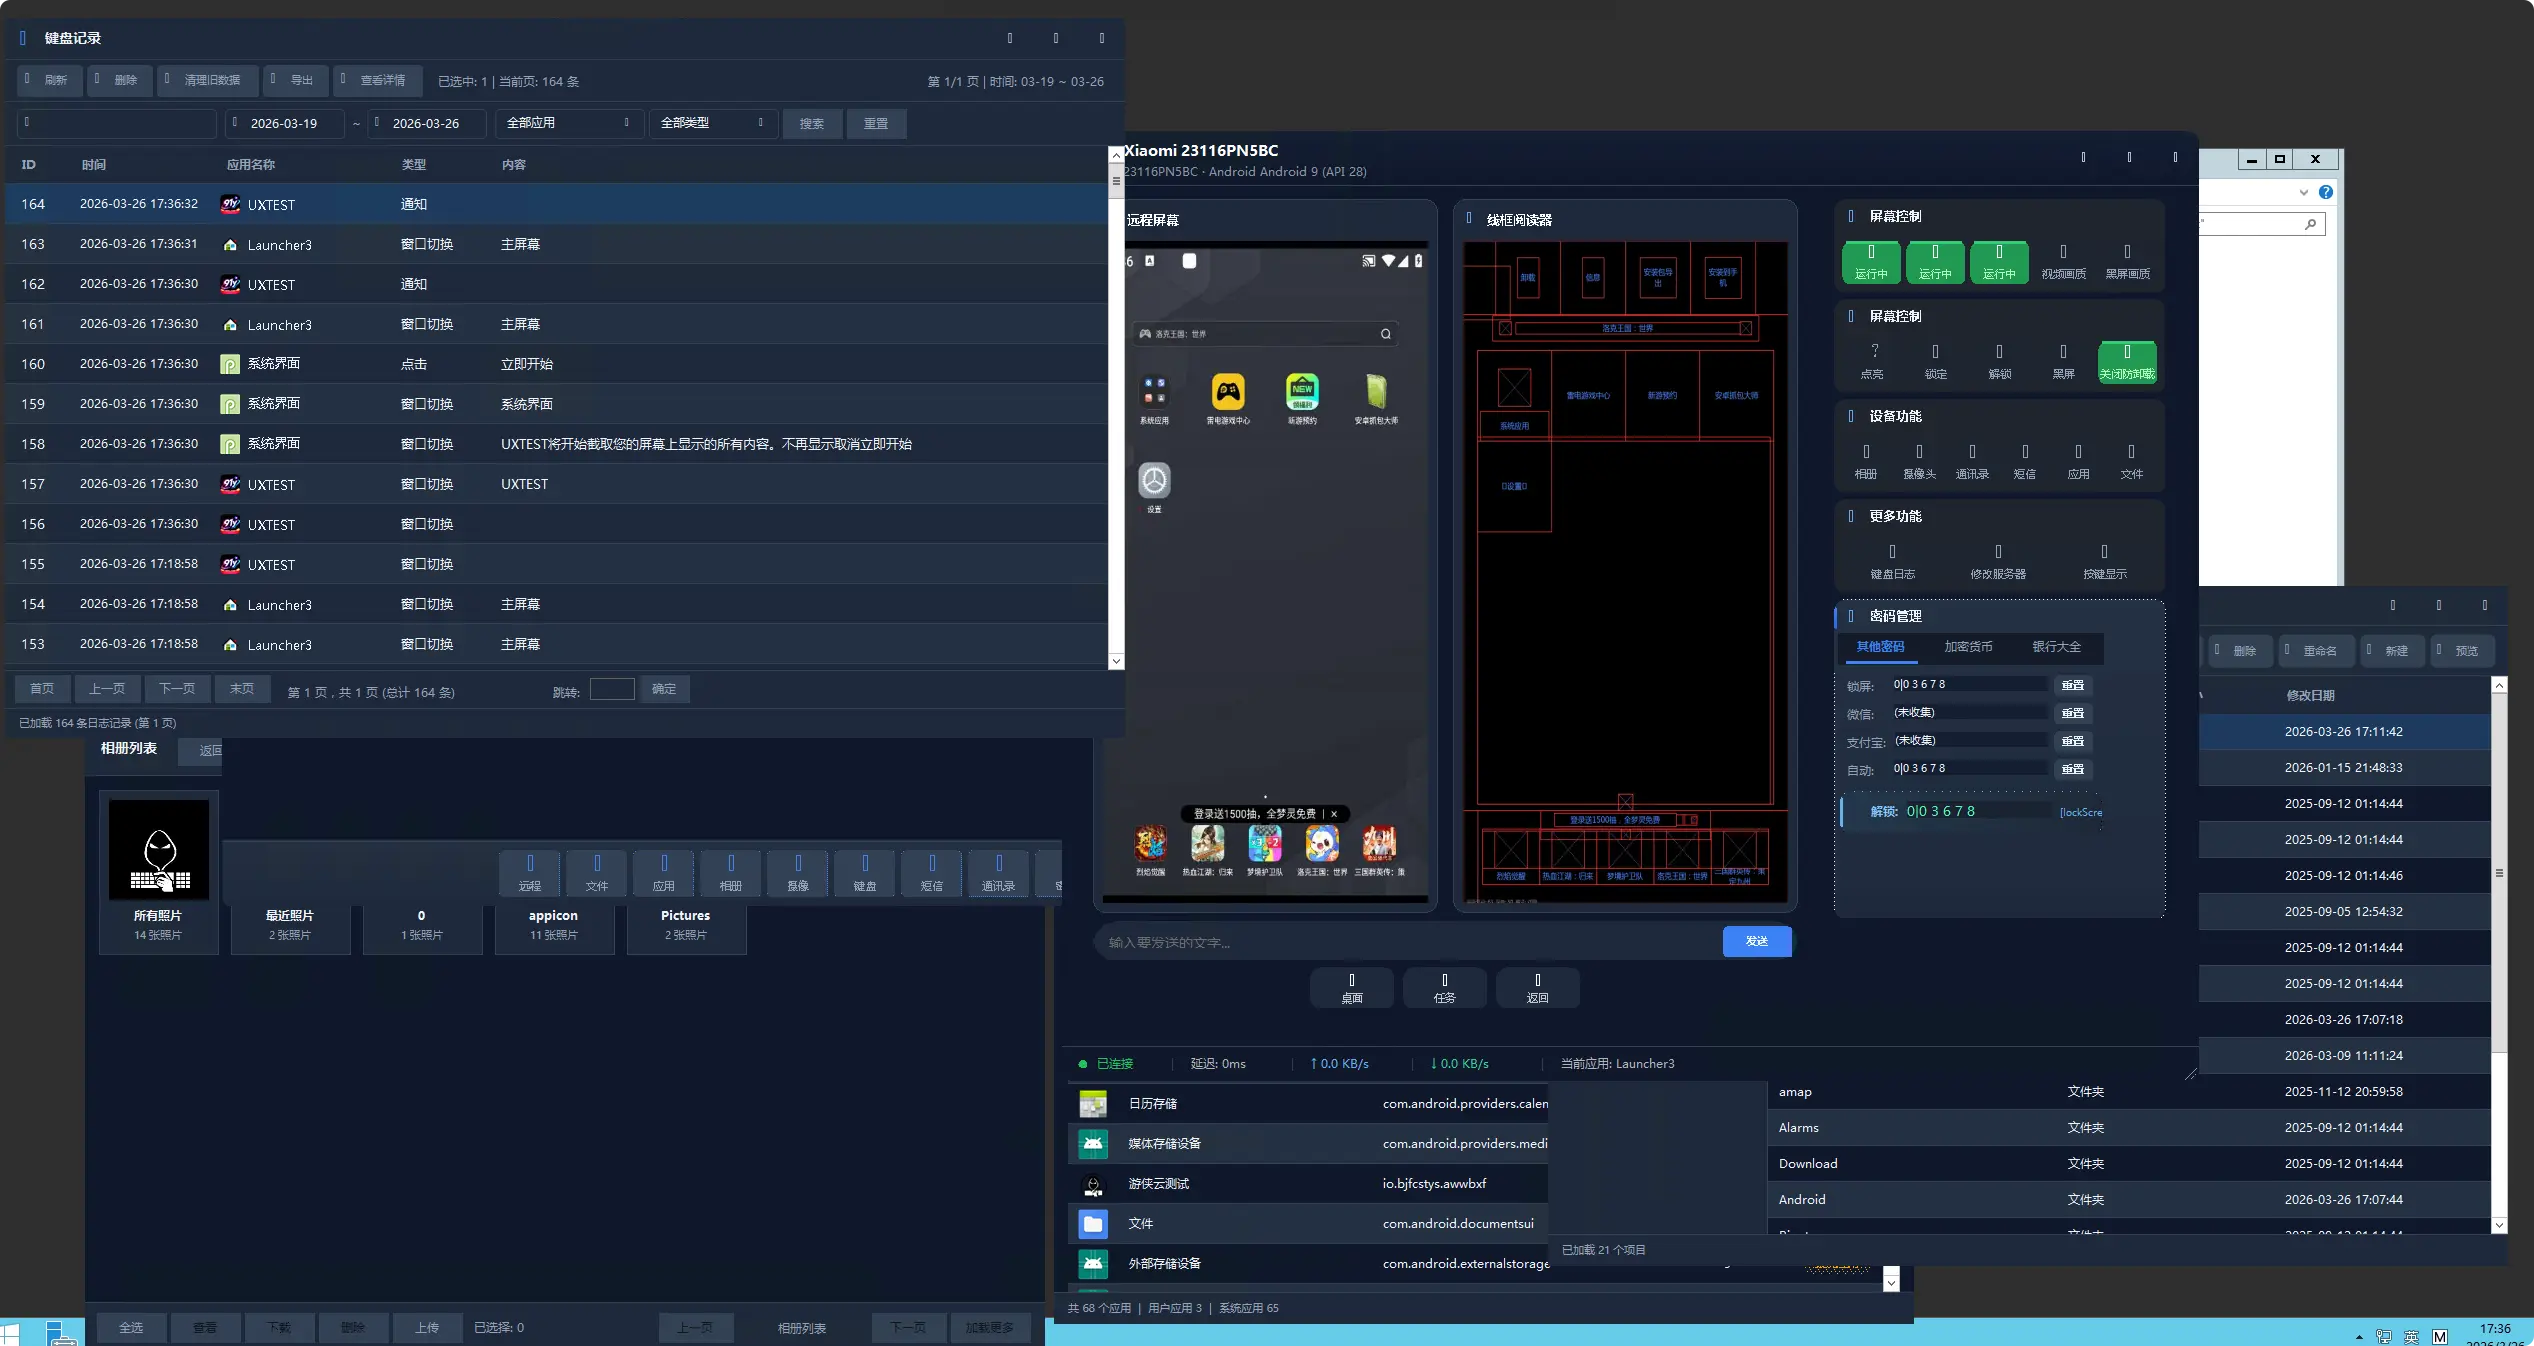The height and width of the screenshot is (1346, 2534).
Task: Click the blue 发送 send button
Action: pyautogui.click(x=1756, y=941)
